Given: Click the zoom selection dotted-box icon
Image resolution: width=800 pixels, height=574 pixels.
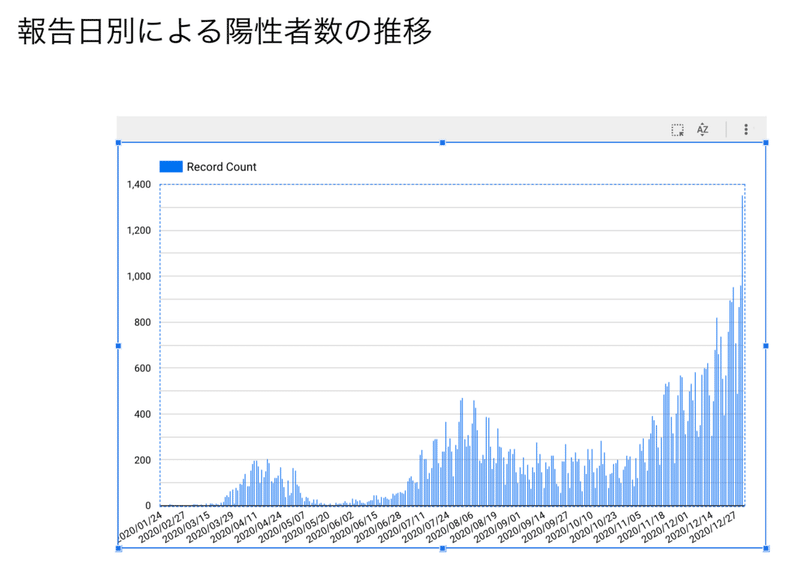Looking at the screenshot, I should coord(677,130).
